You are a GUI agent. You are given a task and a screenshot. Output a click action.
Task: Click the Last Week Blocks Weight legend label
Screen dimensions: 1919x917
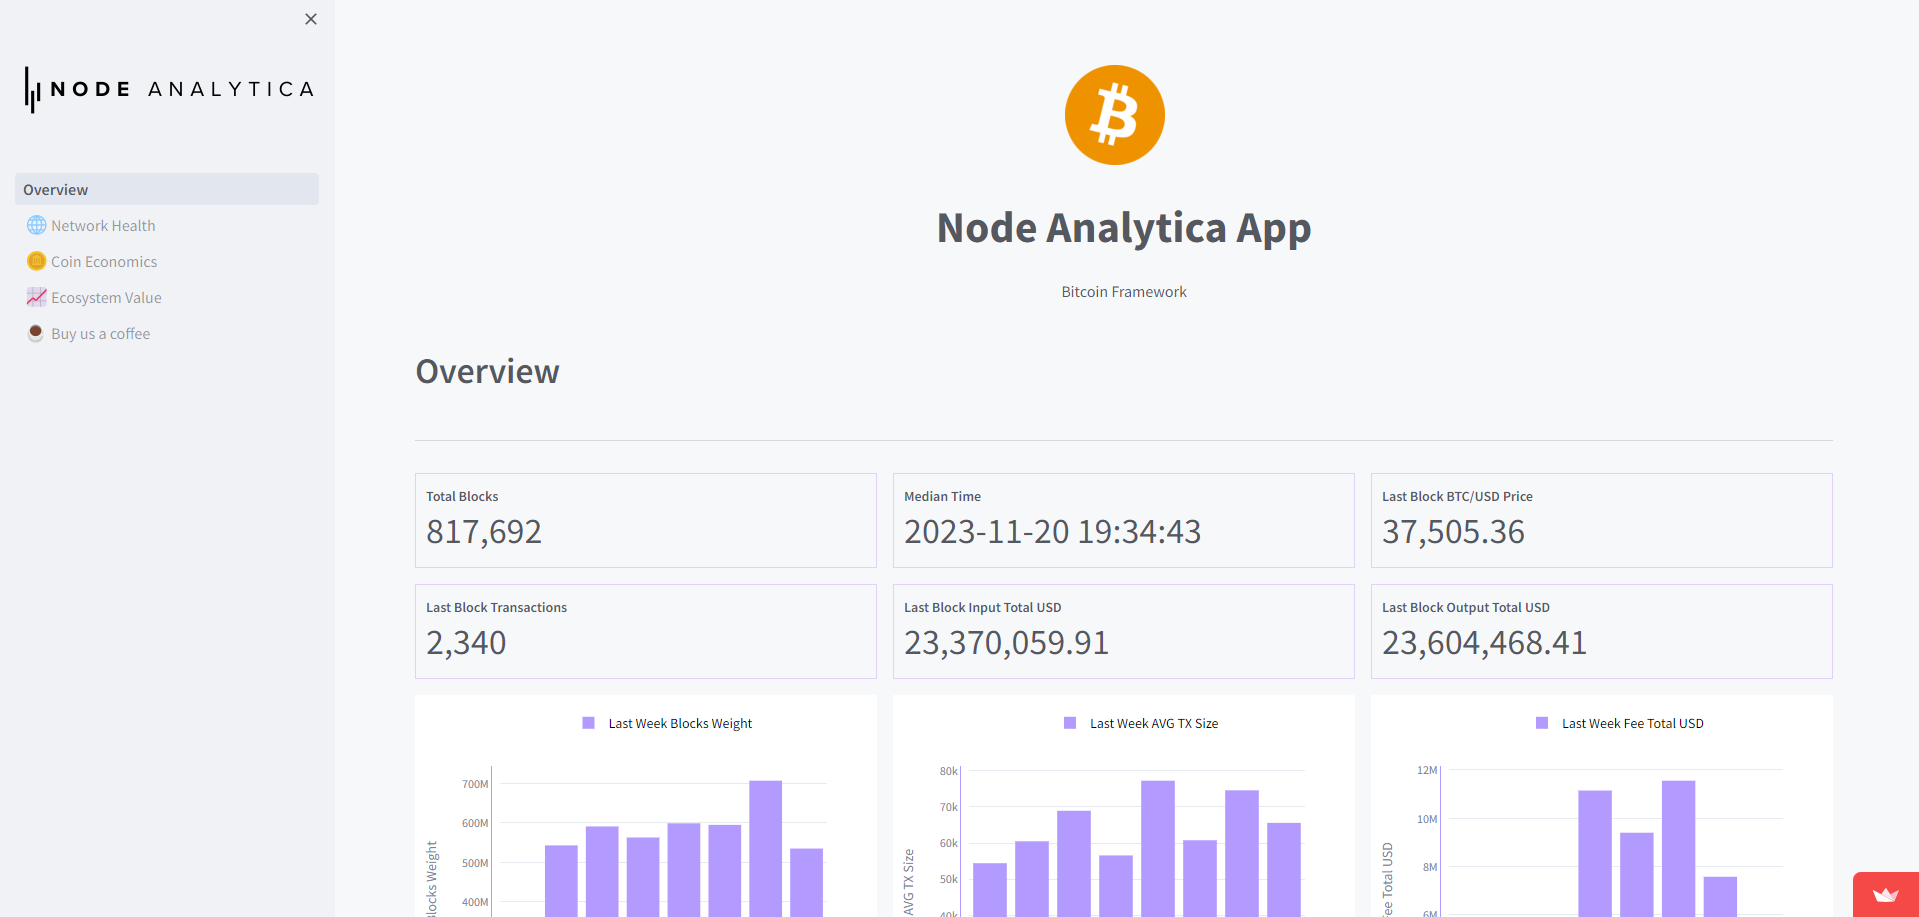(x=680, y=724)
